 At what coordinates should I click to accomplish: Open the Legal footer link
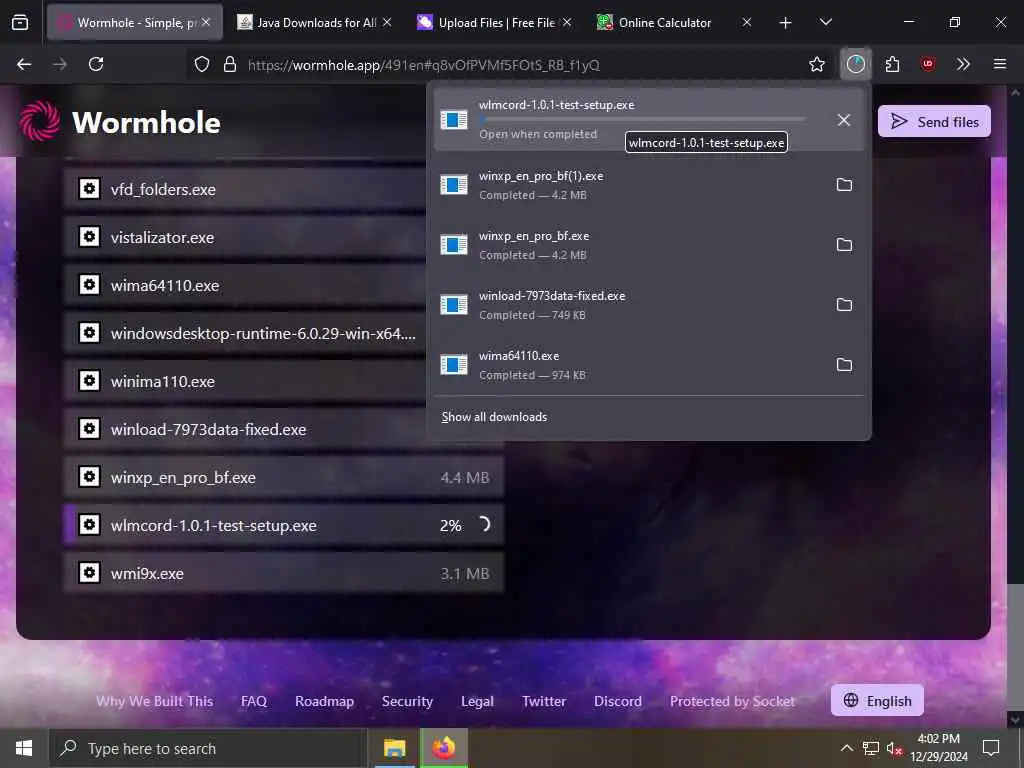pyautogui.click(x=477, y=701)
